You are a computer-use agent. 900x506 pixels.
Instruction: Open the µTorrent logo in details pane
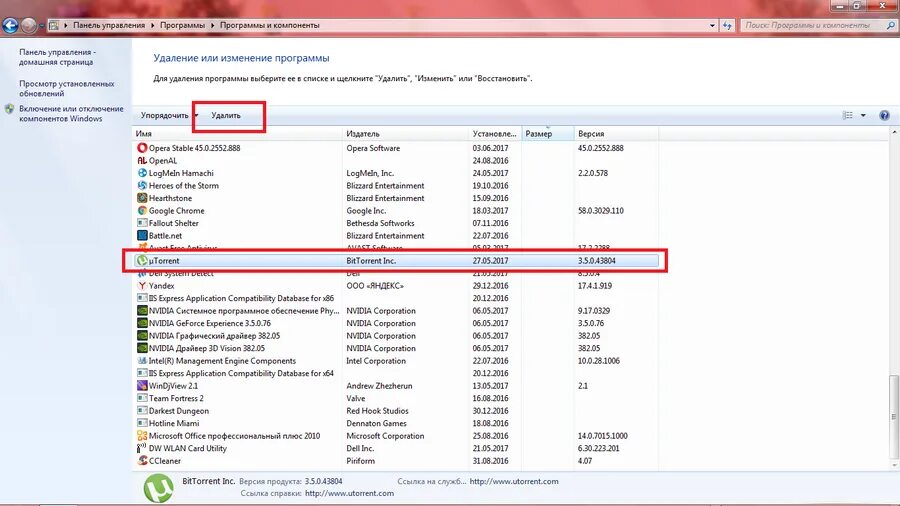pyautogui.click(x=158, y=488)
